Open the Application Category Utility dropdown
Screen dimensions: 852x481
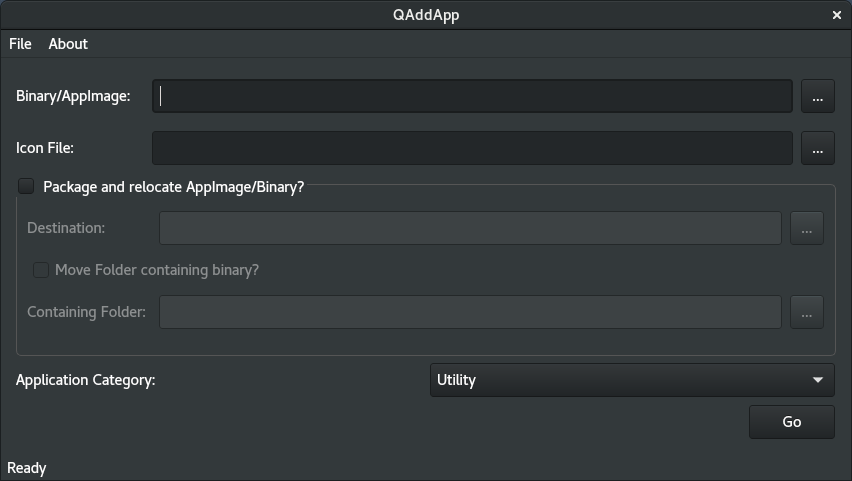632,380
